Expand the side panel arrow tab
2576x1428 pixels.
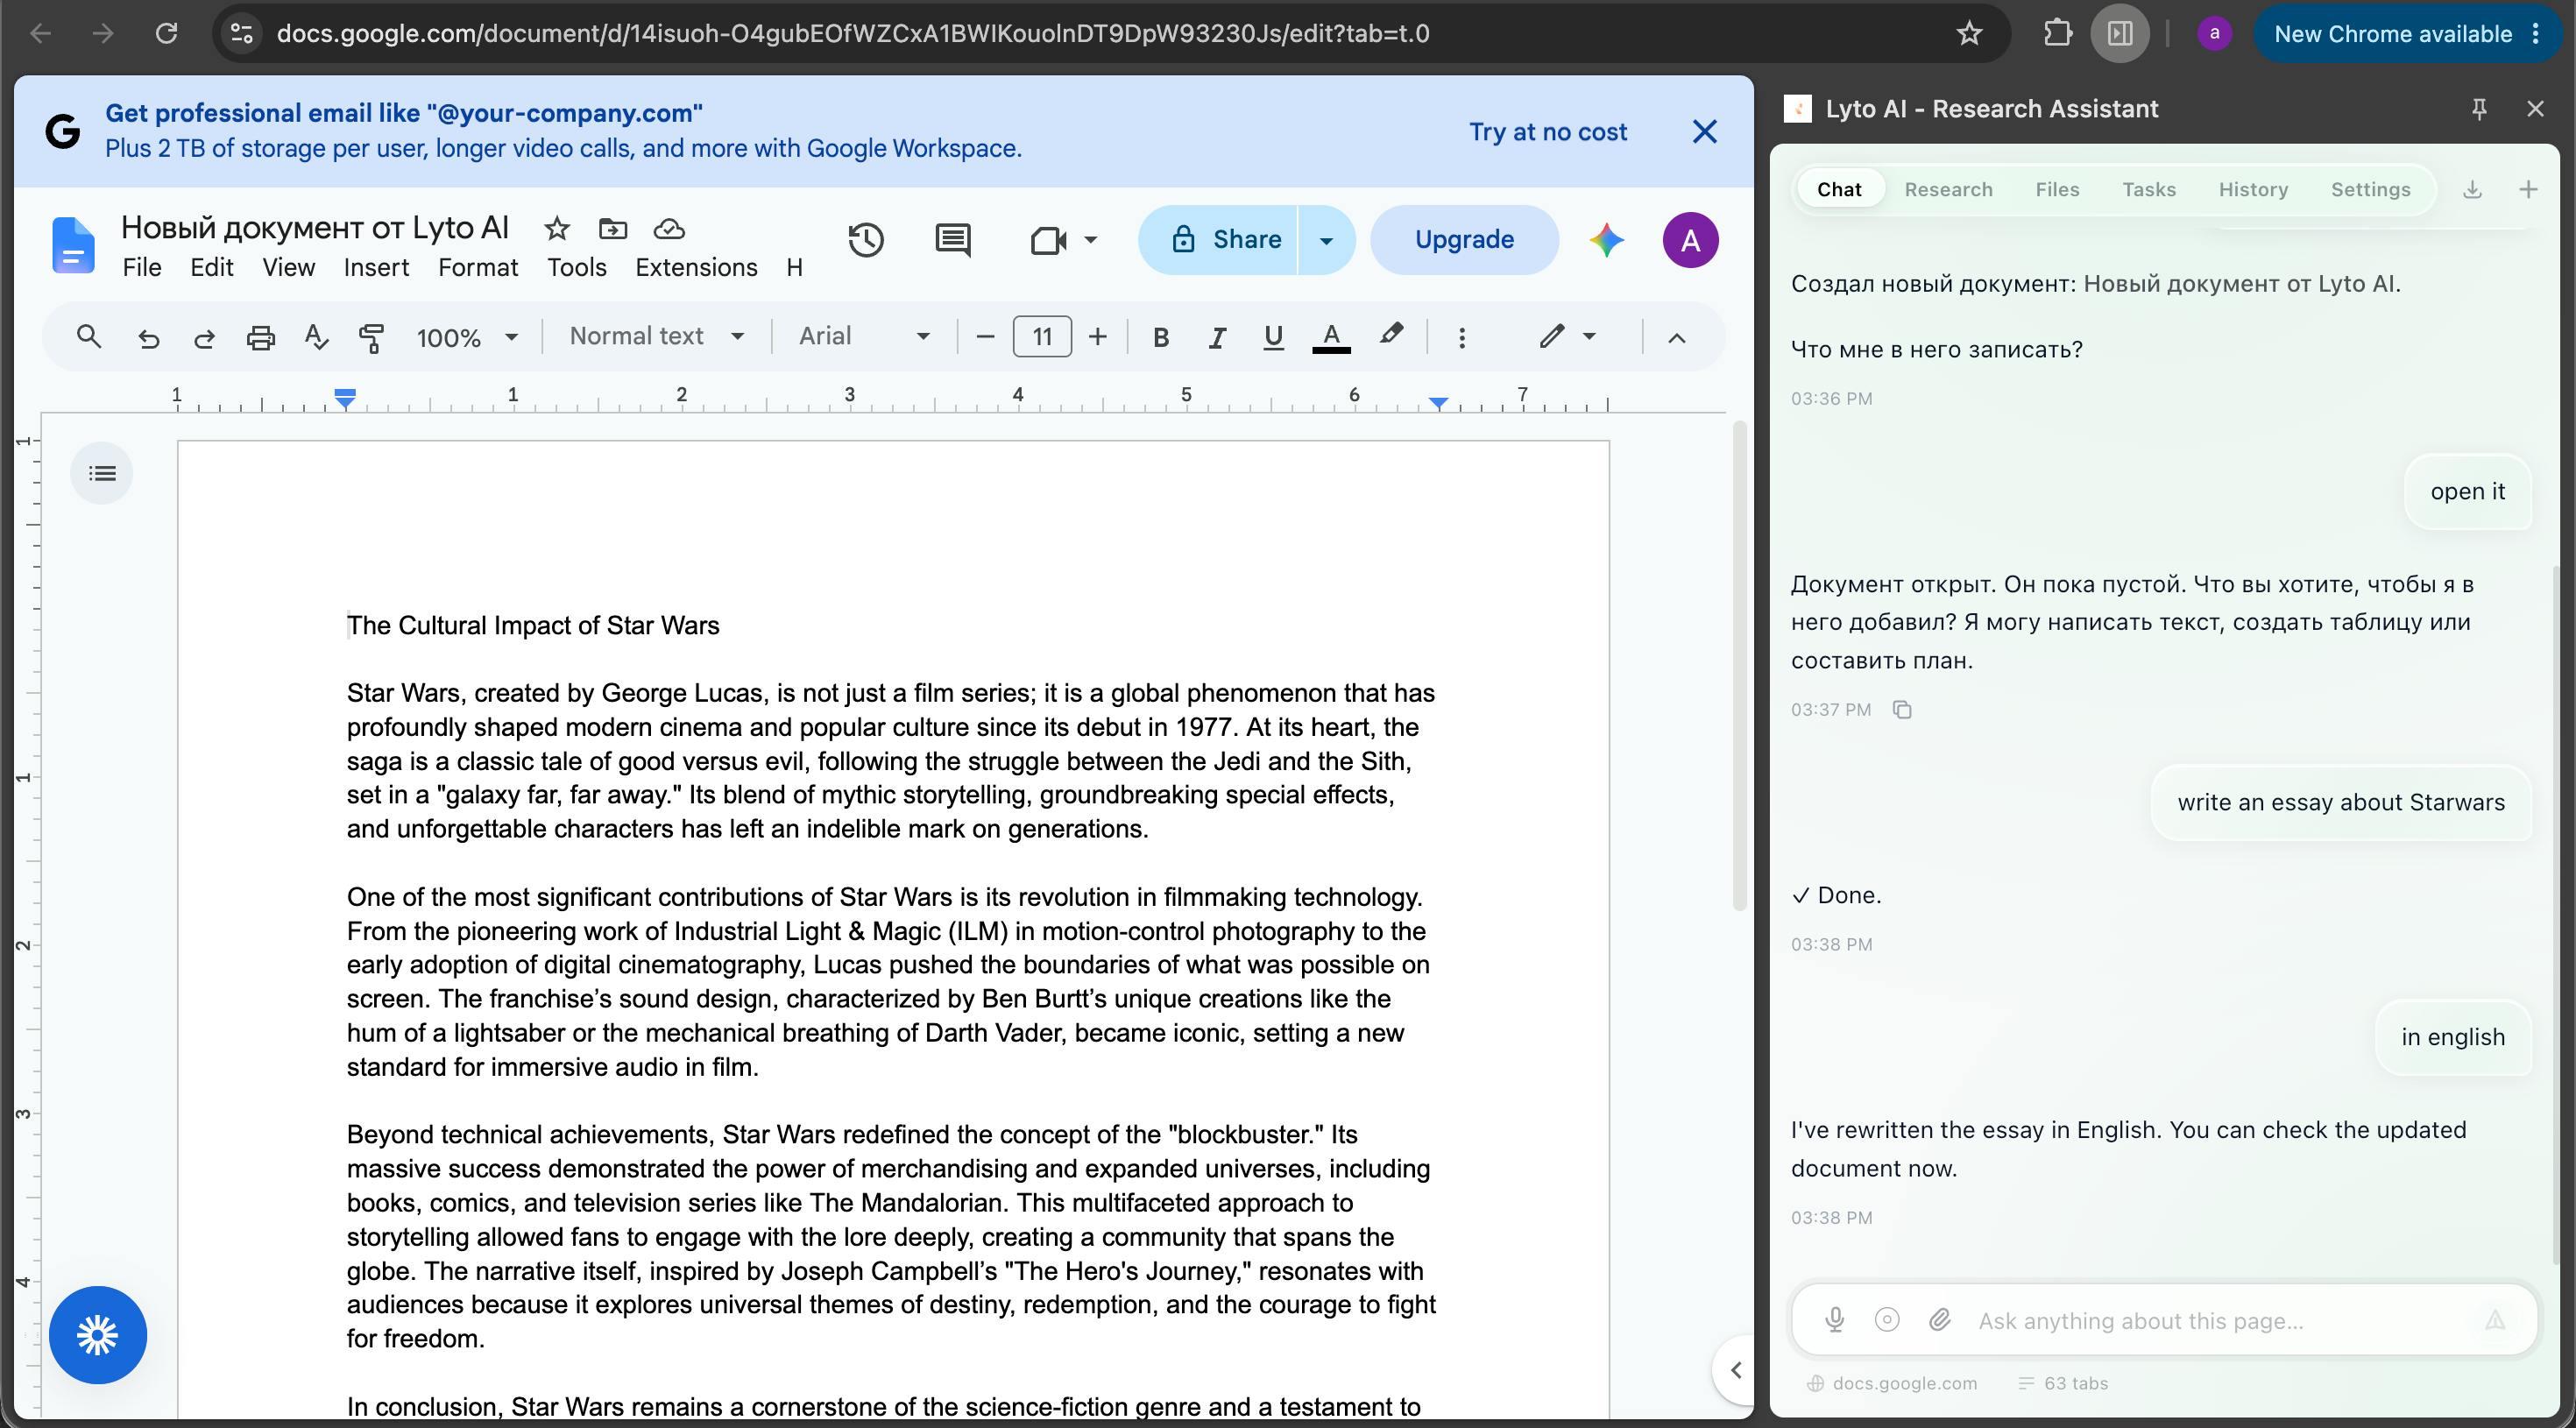click(x=1735, y=1370)
